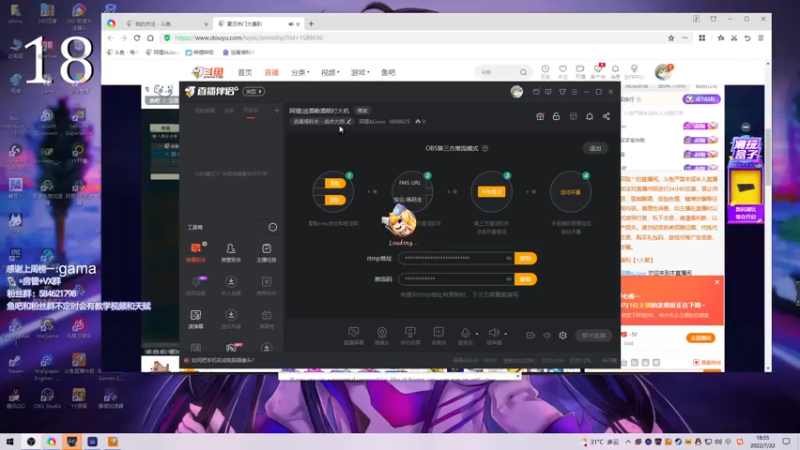Open the 游戏 dropdown on Douyu nav
The height and width of the screenshot is (450, 800).
[x=360, y=72]
